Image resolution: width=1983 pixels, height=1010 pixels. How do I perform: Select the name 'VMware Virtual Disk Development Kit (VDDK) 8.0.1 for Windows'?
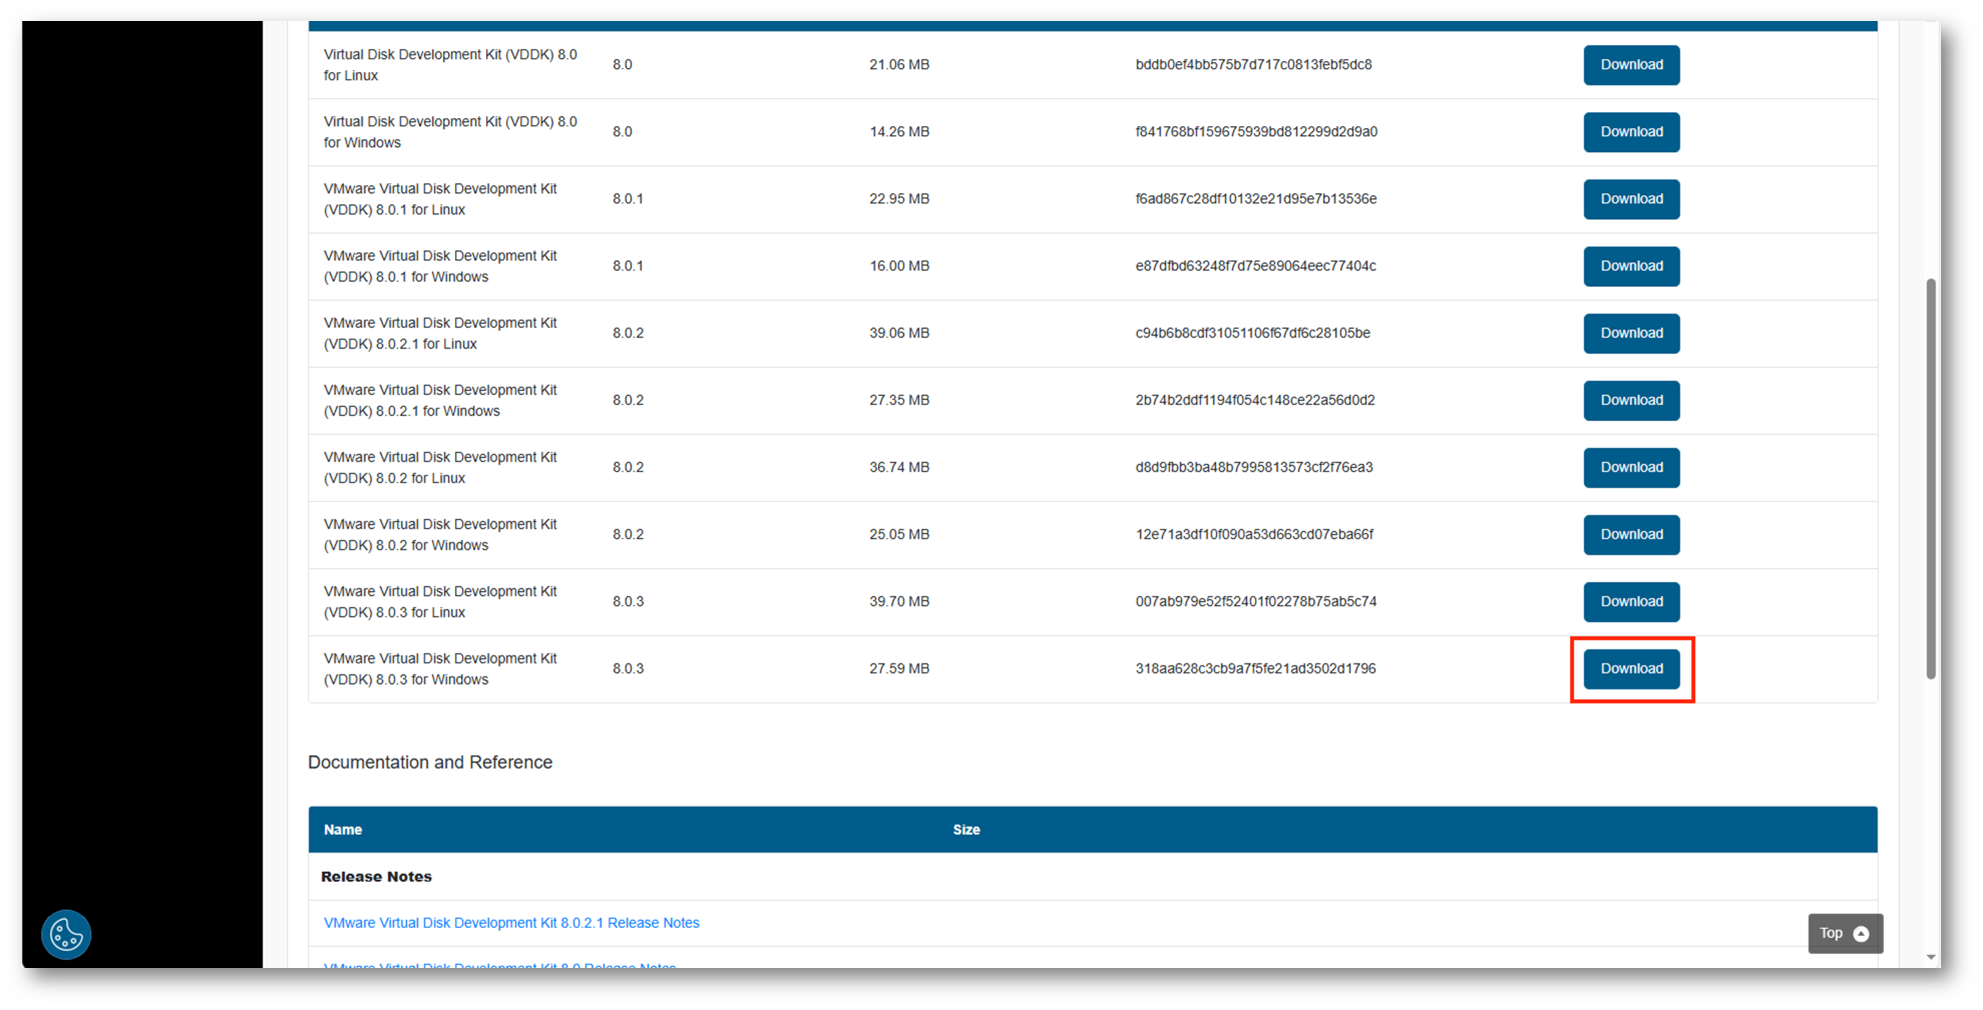coord(440,266)
